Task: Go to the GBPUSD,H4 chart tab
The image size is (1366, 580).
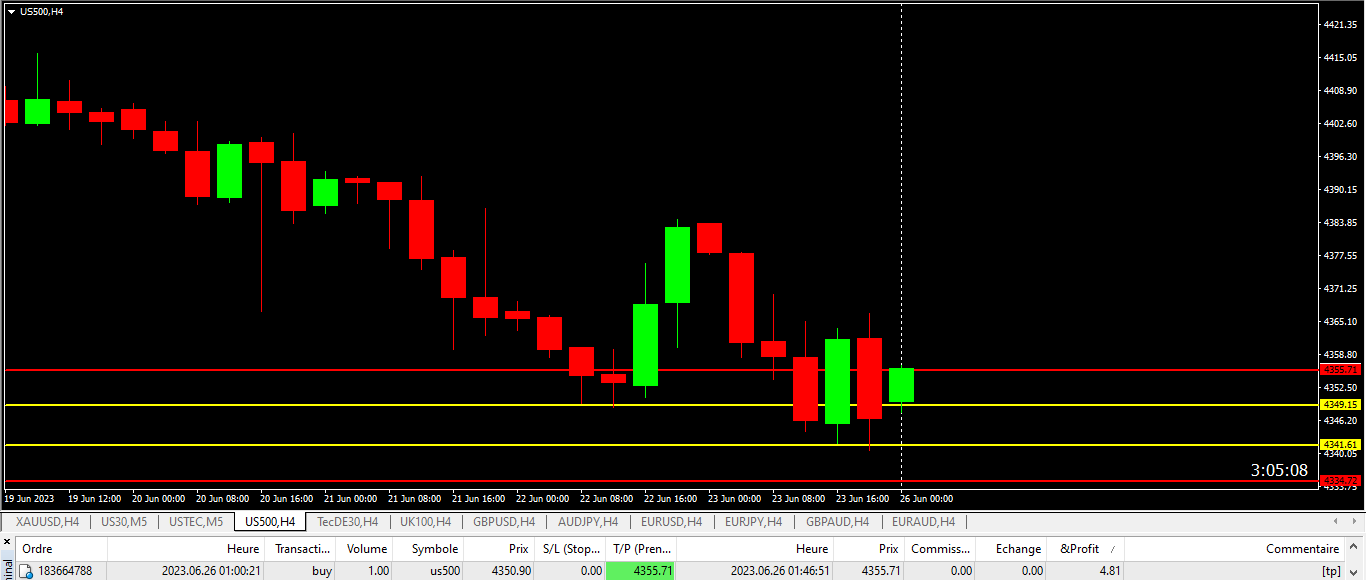Action: (504, 521)
